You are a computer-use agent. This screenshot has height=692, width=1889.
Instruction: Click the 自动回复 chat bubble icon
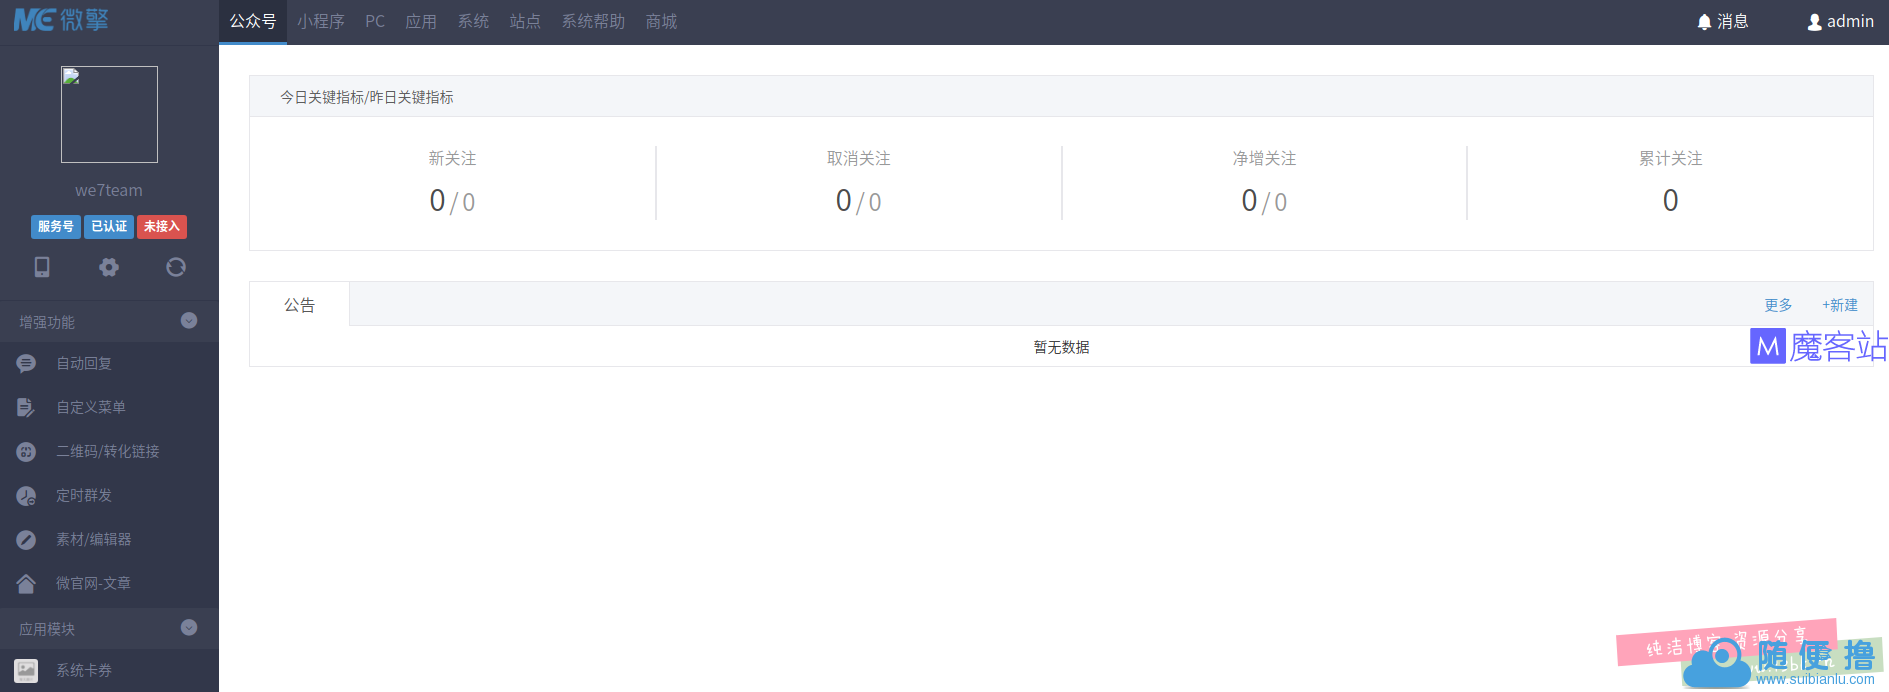click(x=26, y=364)
